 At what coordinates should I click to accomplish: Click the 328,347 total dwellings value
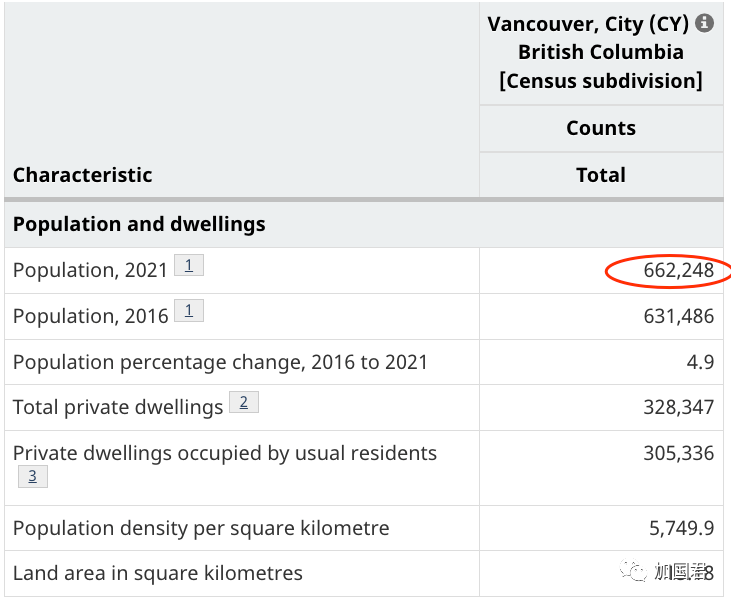tap(678, 407)
